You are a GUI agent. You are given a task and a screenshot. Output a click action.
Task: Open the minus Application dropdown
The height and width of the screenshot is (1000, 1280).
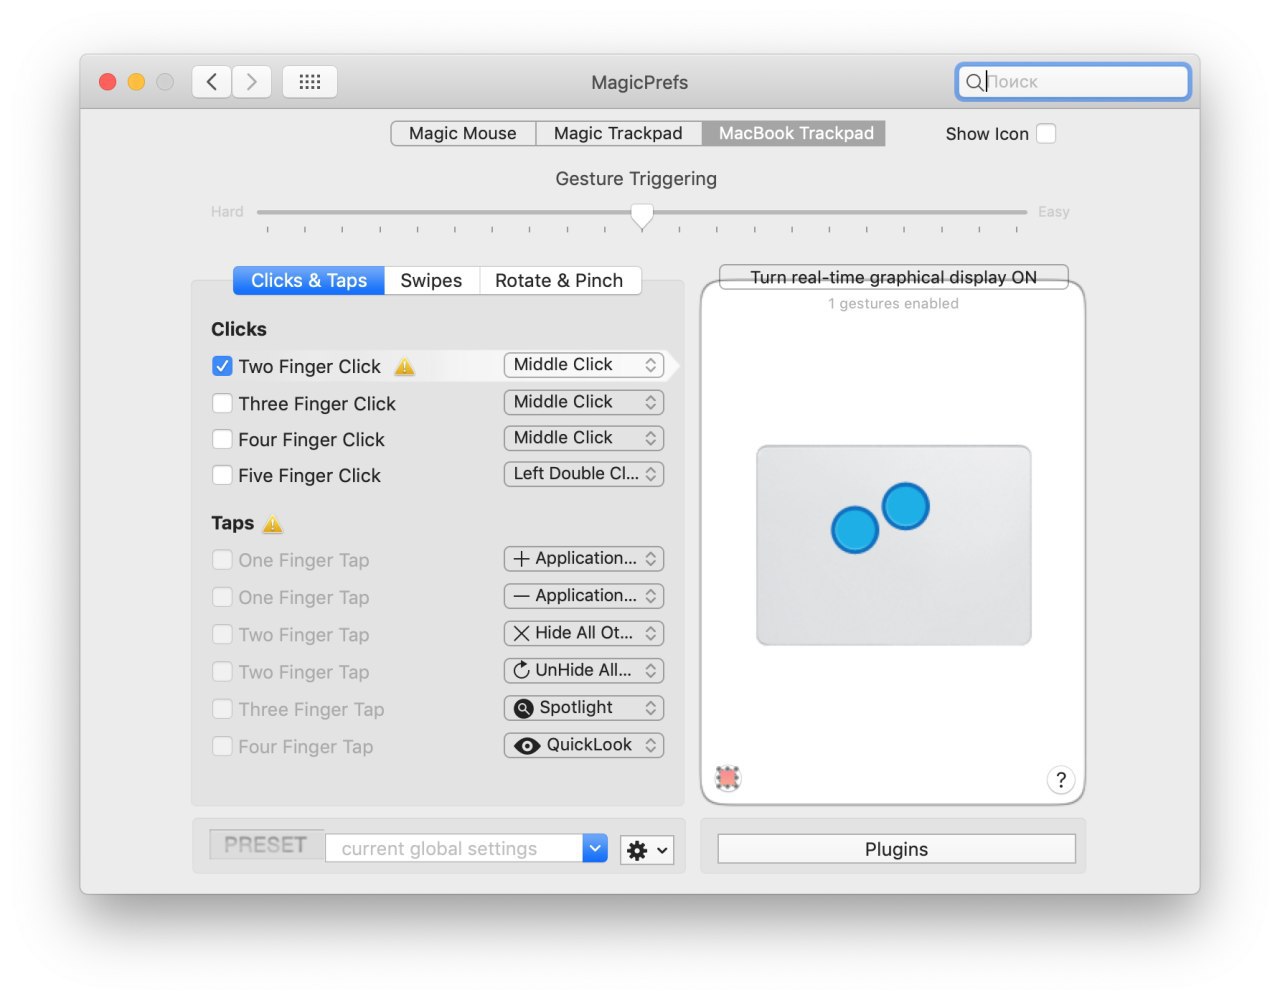(584, 596)
